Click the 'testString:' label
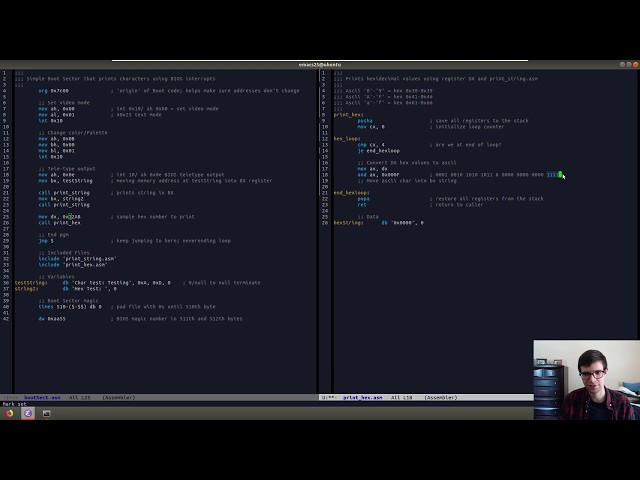The image size is (640, 480). 31,282
